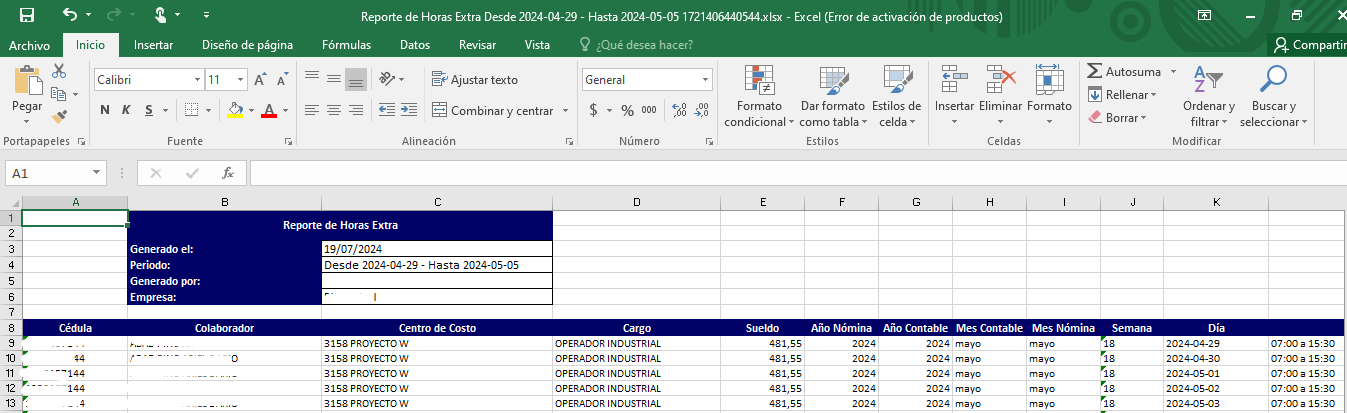Click the decrease decimal icon

tap(702, 110)
